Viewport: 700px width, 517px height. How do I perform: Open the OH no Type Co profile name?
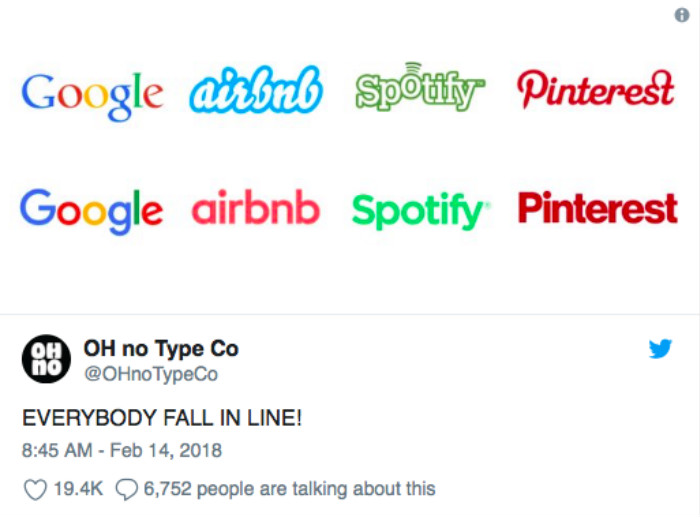[160, 349]
